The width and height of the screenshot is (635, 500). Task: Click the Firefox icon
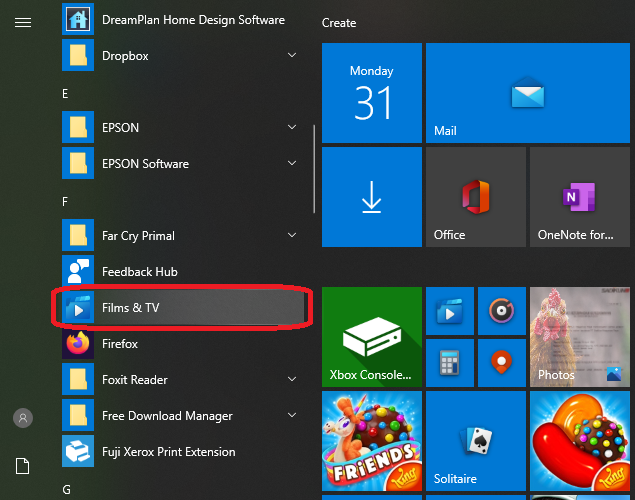[78, 343]
